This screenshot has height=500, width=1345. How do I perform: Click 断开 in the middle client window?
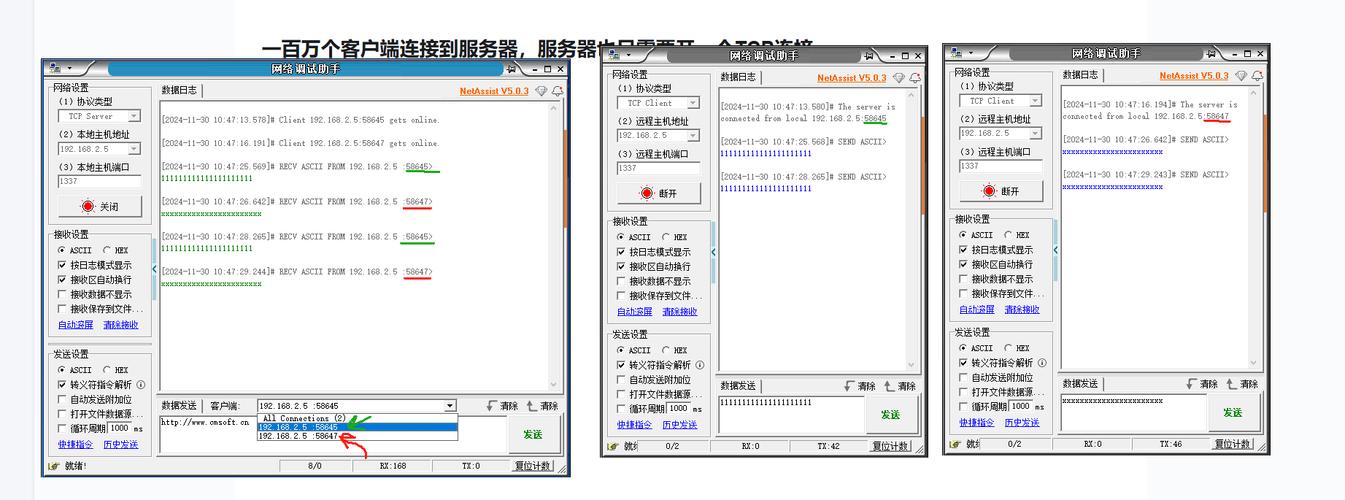click(x=657, y=193)
